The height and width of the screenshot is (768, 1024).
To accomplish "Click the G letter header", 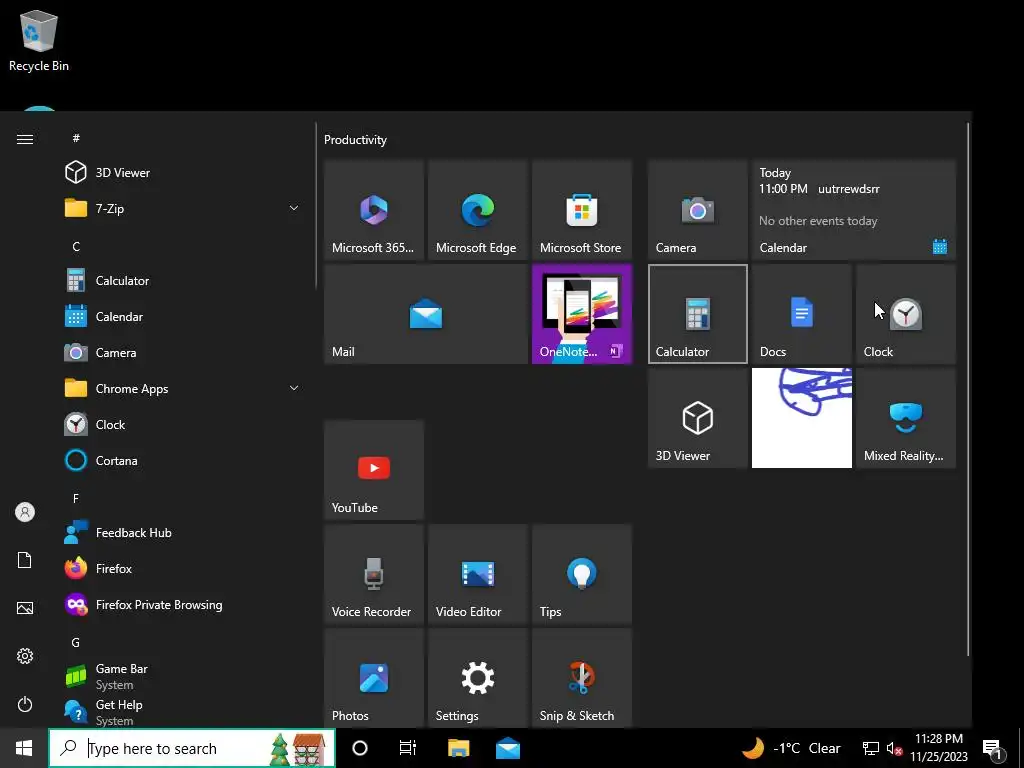I will click(x=76, y=643).
